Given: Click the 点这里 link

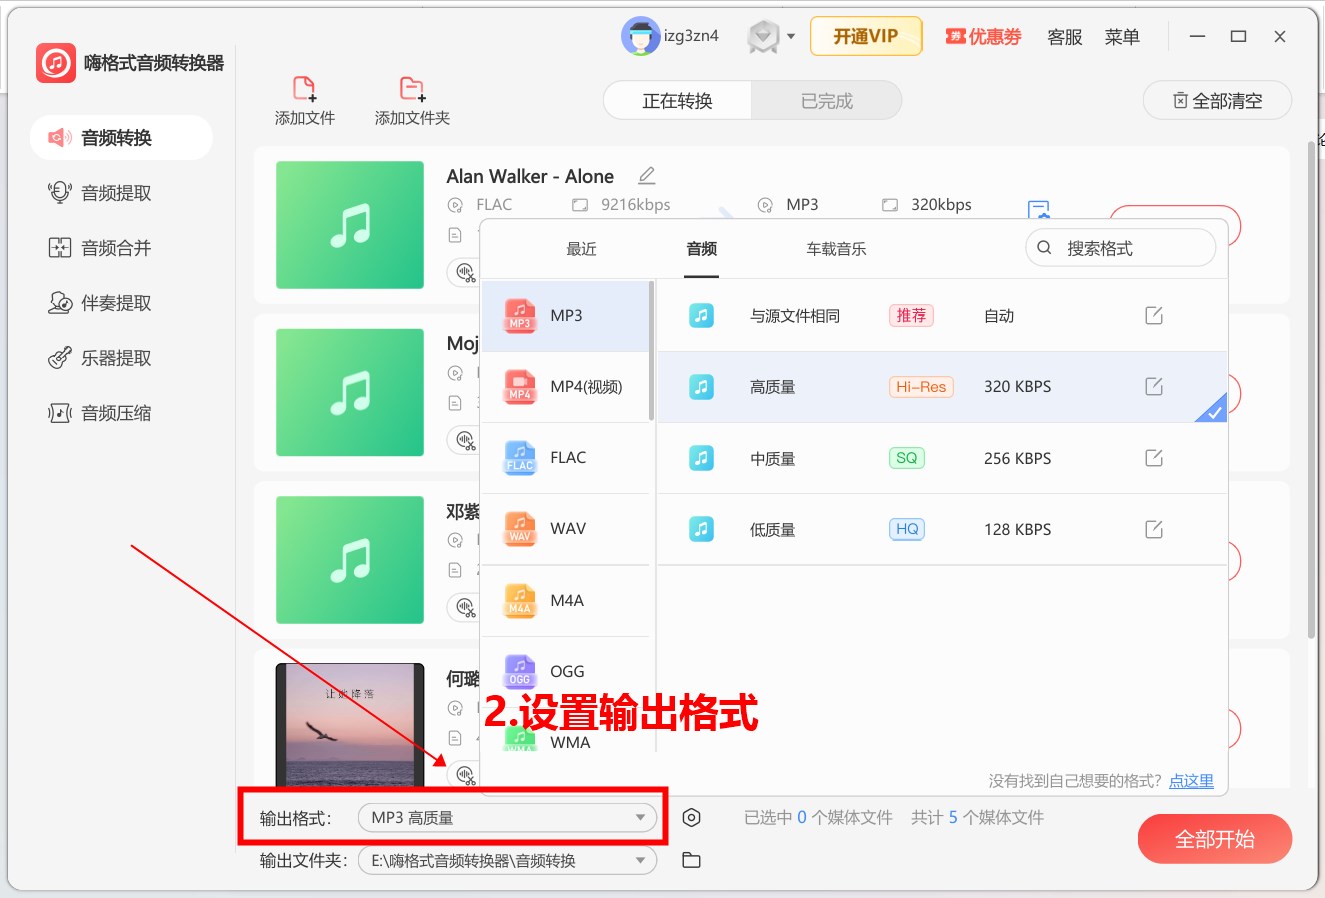Looking at the screenshot, I should click(x=1191, y=781).
